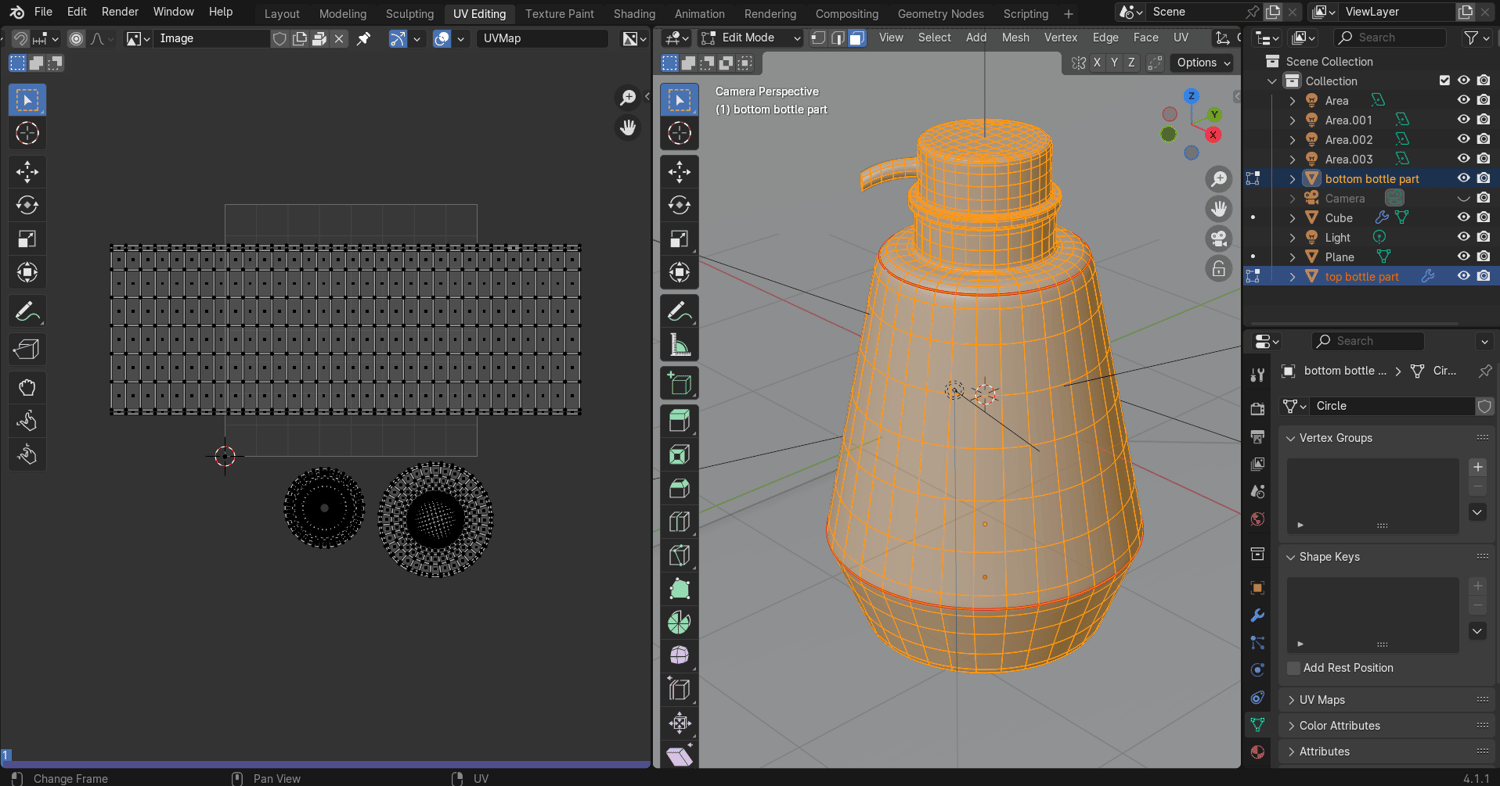
Task: Open the Modifiers properties tab
Action: click(x=1257, y=615)
